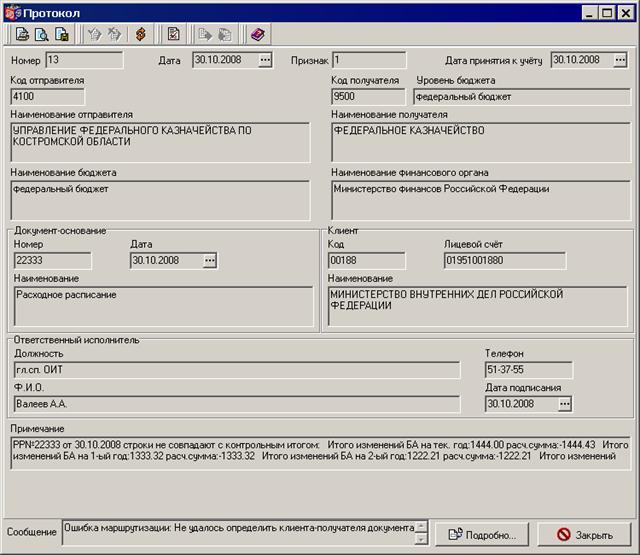Click the Подробно button
640x555 pixels.
[482, 535]
